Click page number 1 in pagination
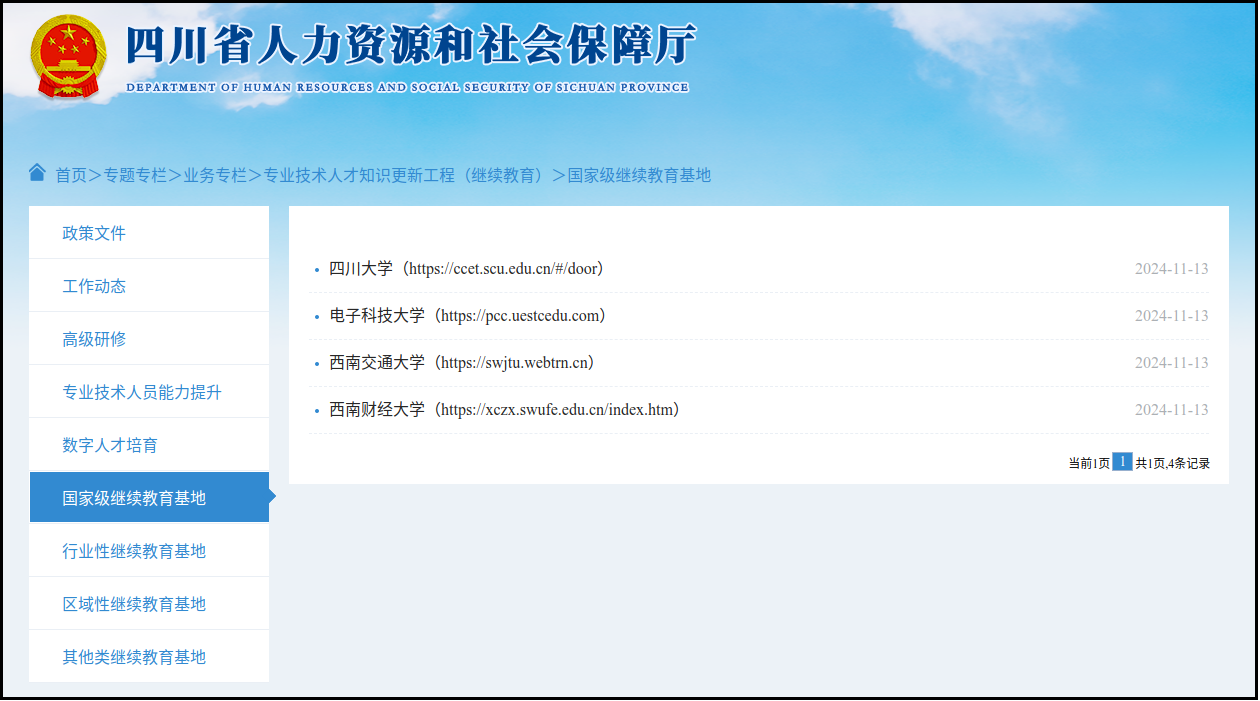This screenshot has height=701, width=1260. [x=1122, y=462]
